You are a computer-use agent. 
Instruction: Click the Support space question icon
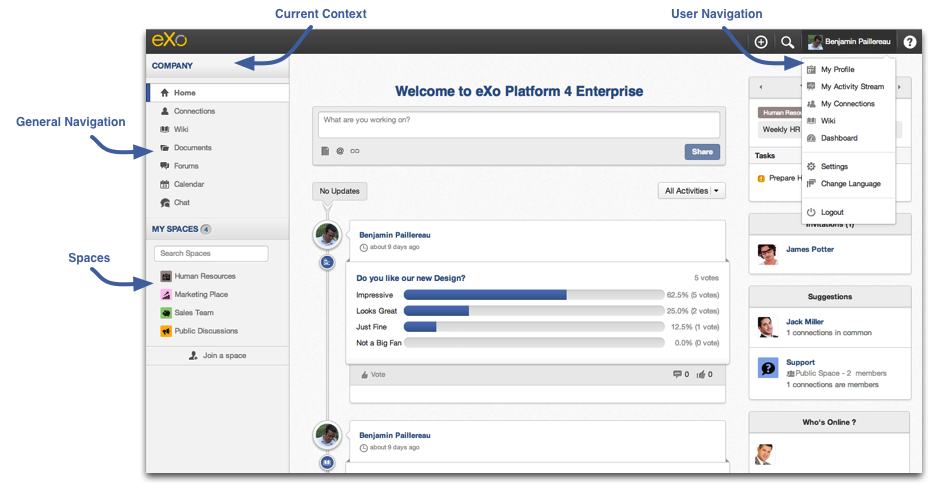(x=768, y=367)
